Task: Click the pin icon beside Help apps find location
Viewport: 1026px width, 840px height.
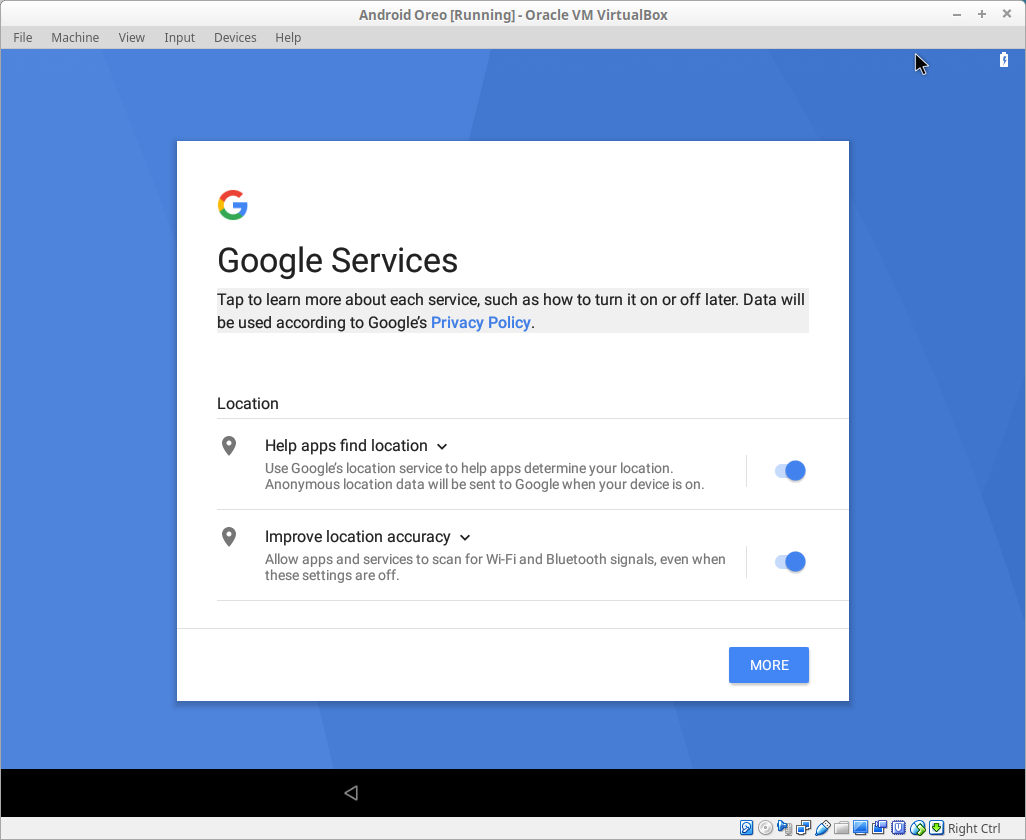Action: point(229,446)
